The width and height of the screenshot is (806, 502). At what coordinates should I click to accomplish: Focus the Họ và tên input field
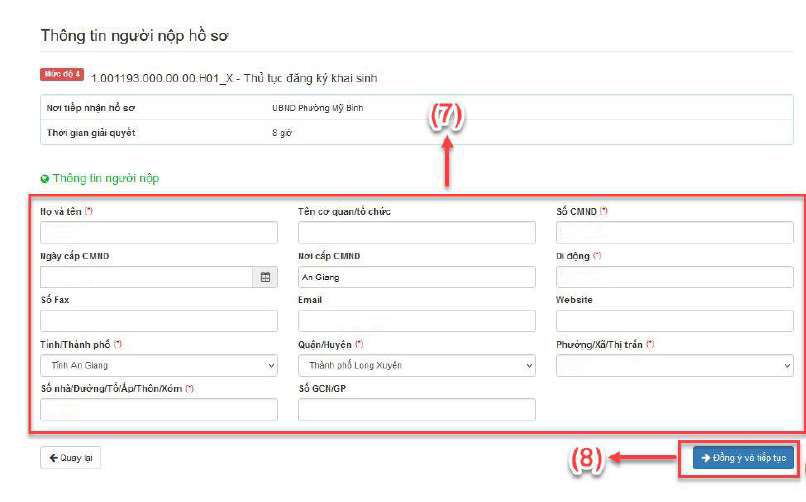(x=158, y=233)
